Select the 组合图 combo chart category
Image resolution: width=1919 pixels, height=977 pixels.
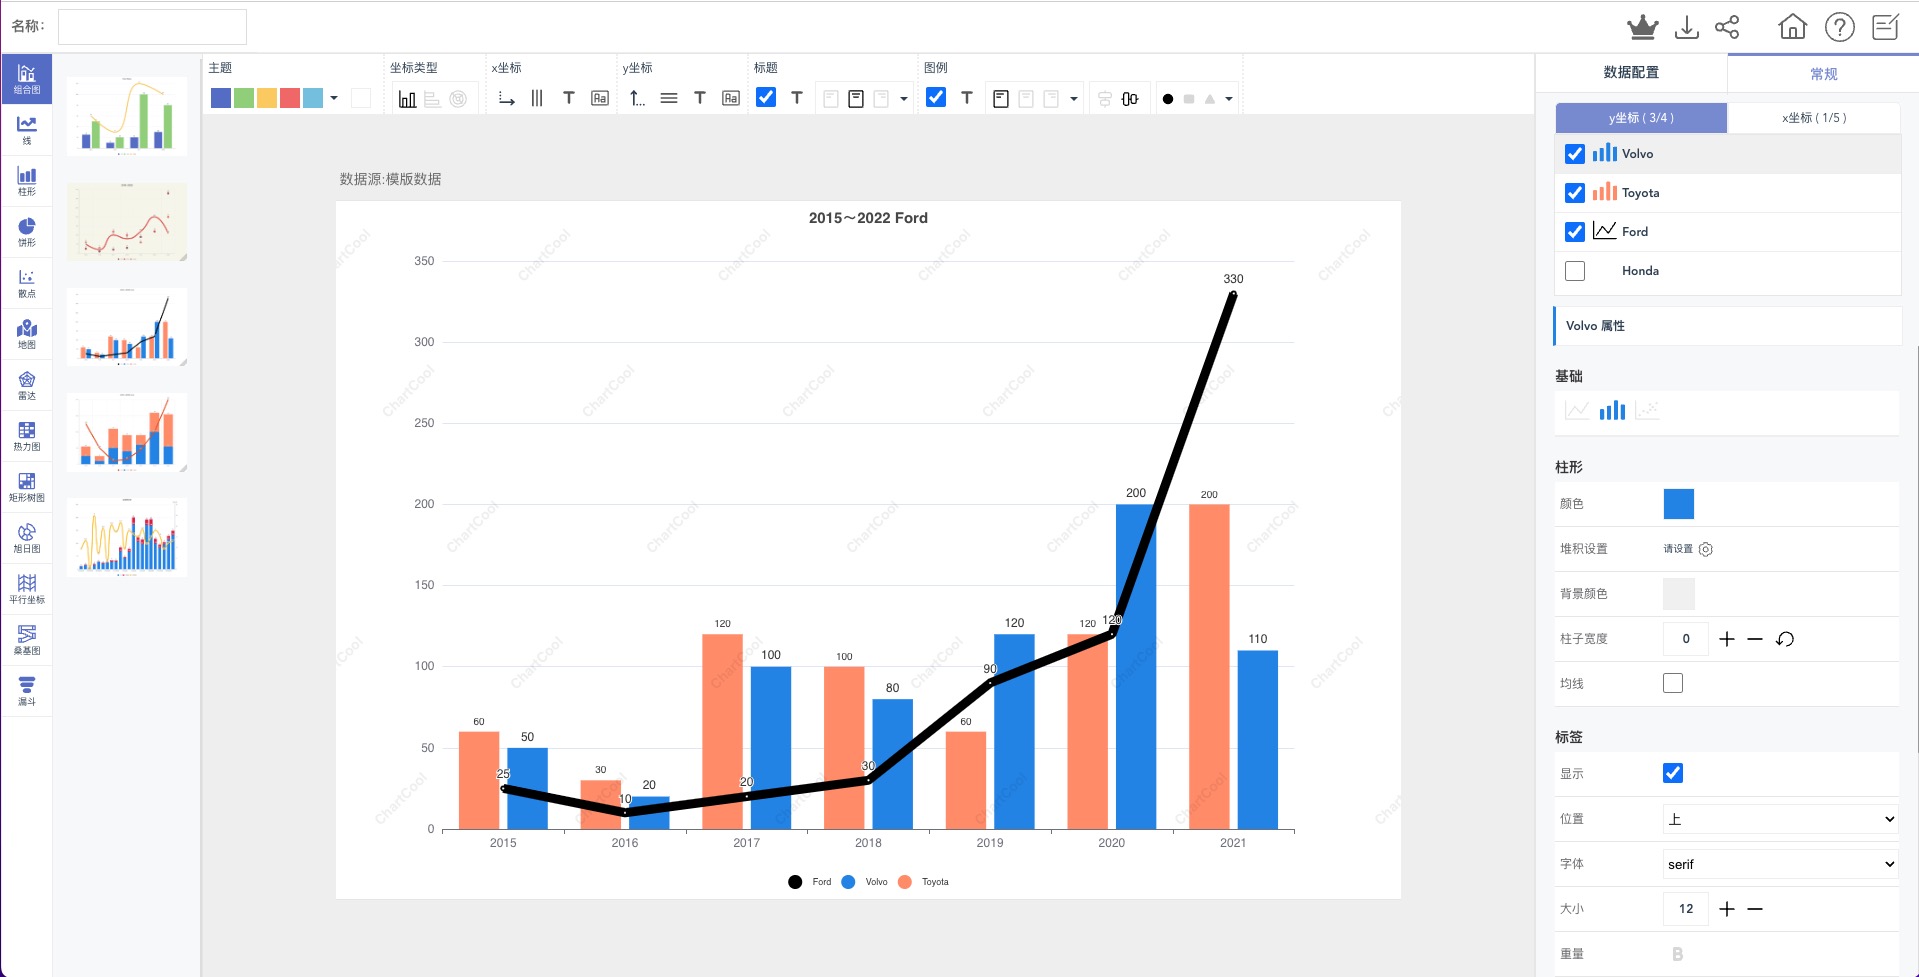[x=27, y=79]
